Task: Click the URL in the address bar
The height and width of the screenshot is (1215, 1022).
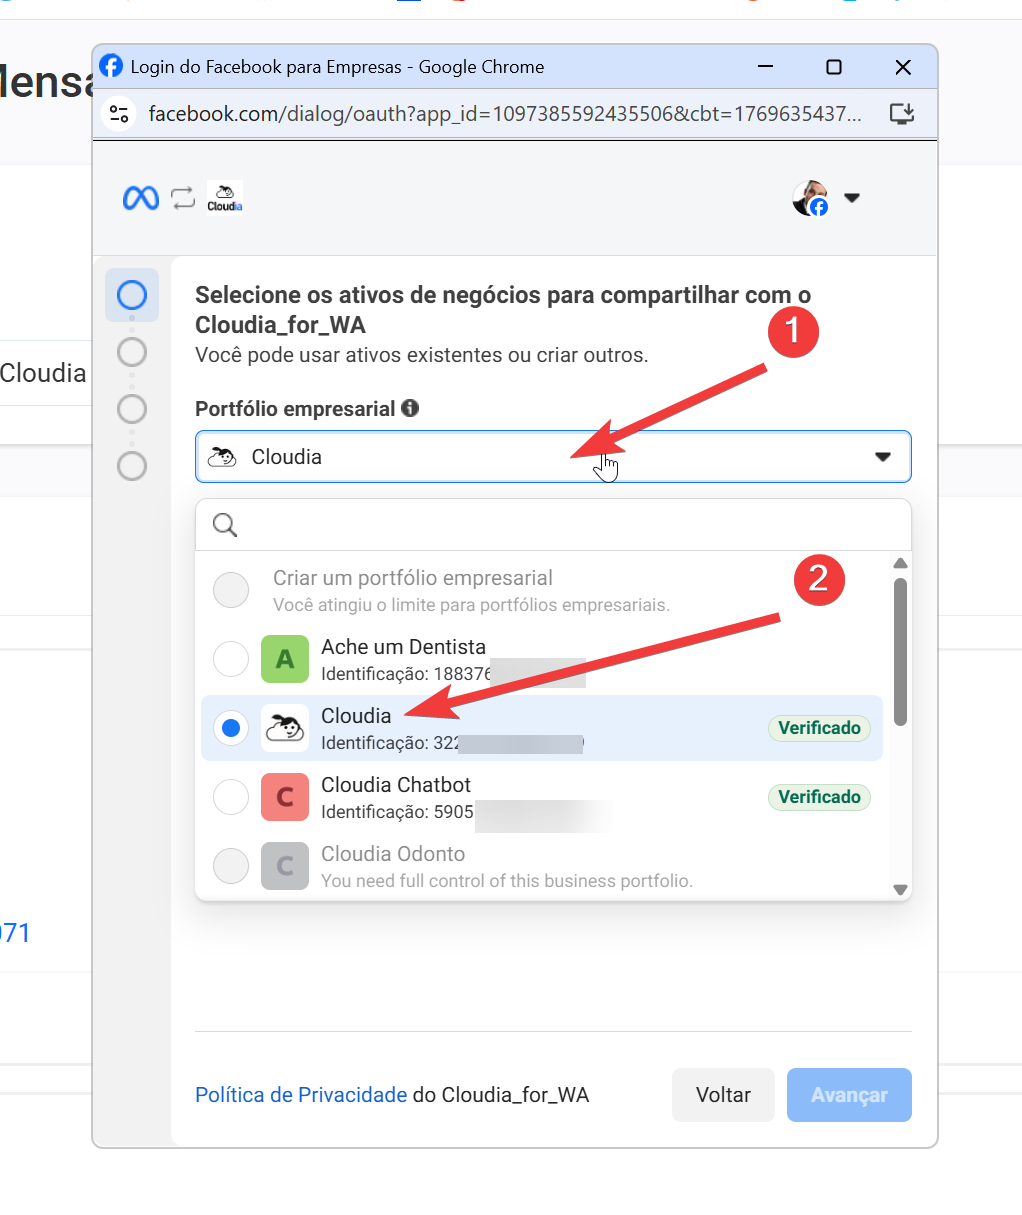Action: point(505,114)
